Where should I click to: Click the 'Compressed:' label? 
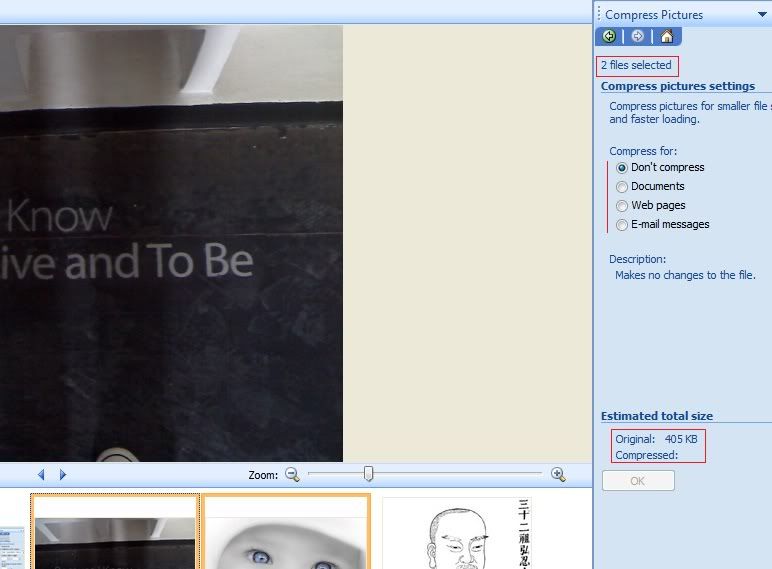[646, 455]
